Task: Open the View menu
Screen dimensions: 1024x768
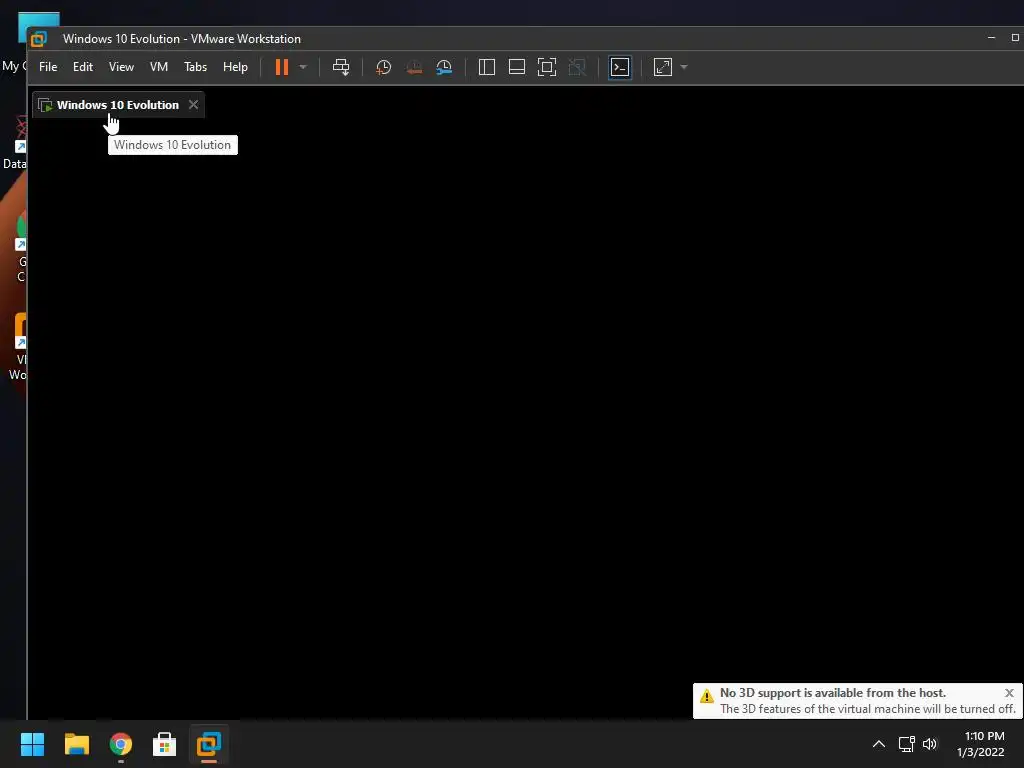Action: coord(121,67)
